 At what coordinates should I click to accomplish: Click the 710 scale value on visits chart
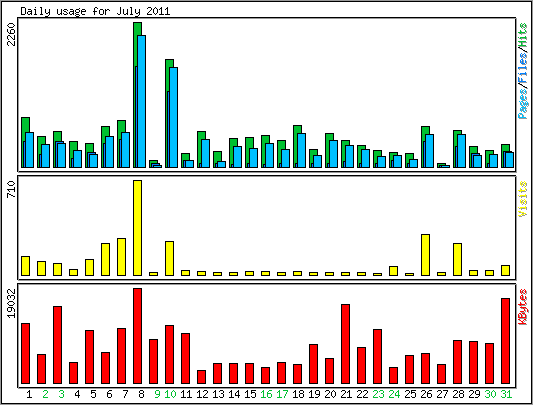pyautogui.click(x=12, y=189)
